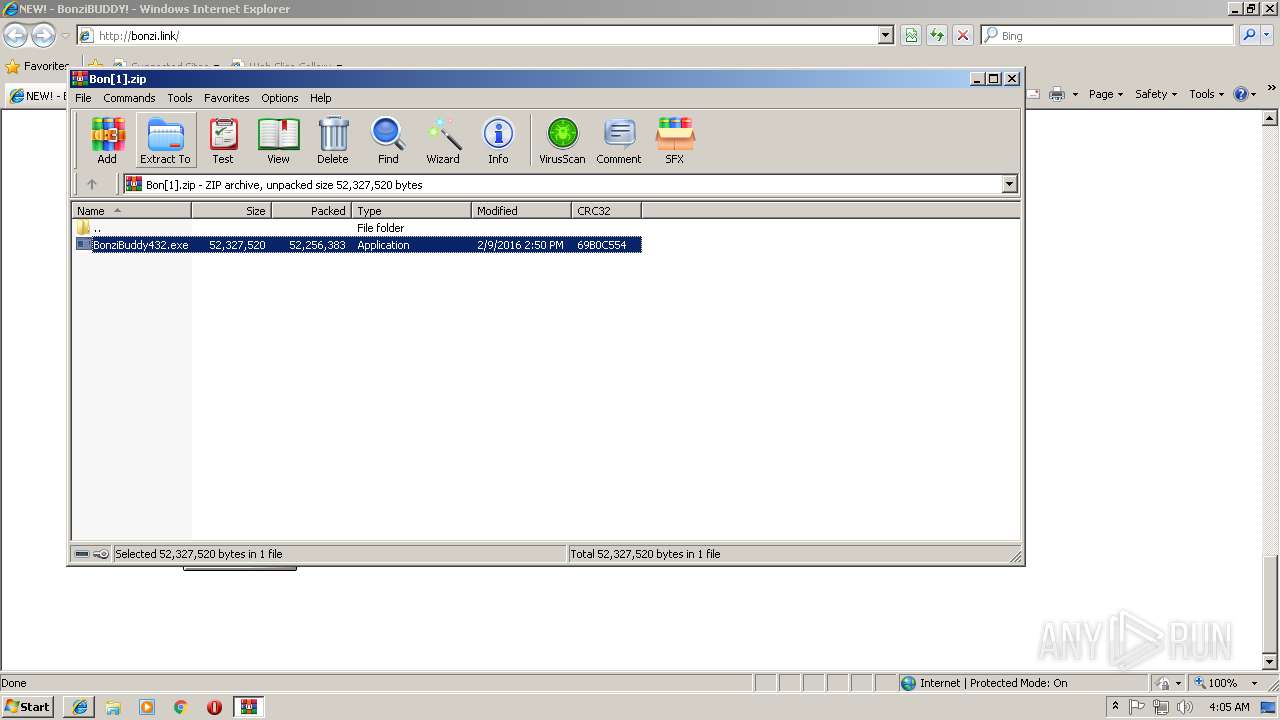1280x720 pixels.
Task: Click the key icon in WinRAR status bar
Action: click(101, 554)
